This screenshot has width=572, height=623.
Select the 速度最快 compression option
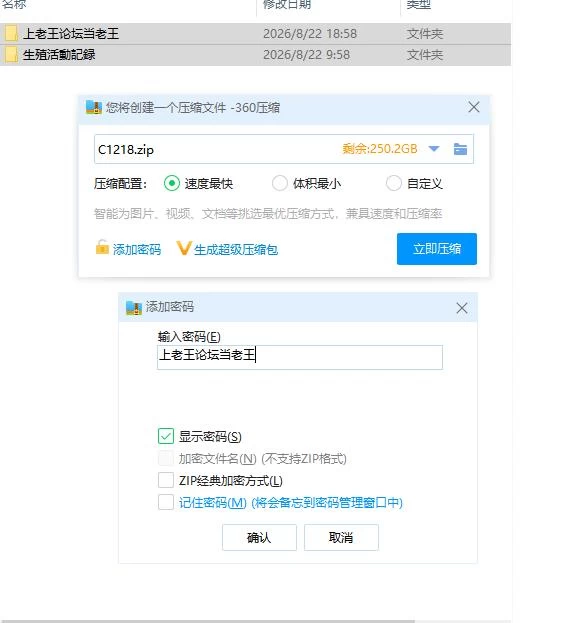tap(172, 183)
